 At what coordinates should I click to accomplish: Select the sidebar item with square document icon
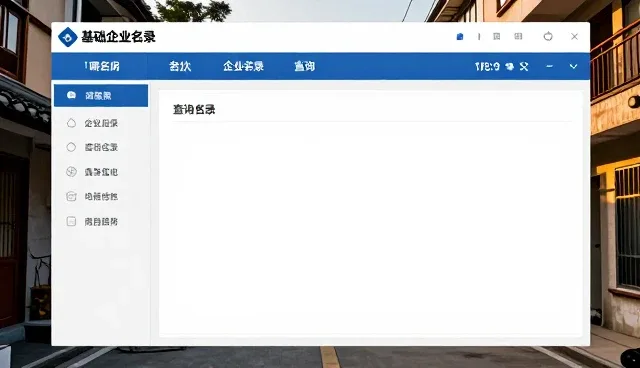(101, 222)
